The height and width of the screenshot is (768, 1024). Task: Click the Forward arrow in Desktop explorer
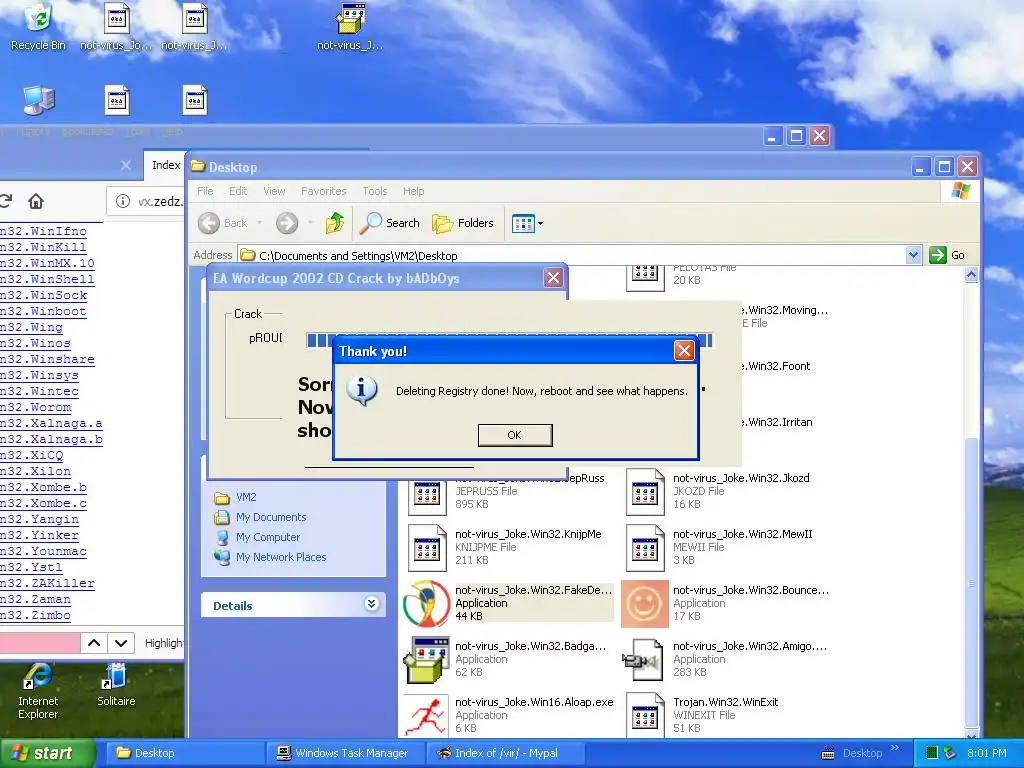287,223
